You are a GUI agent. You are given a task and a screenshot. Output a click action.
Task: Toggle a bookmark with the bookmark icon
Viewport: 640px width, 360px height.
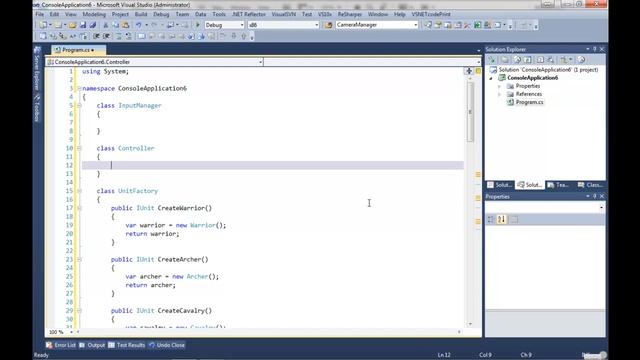[141, 36]
